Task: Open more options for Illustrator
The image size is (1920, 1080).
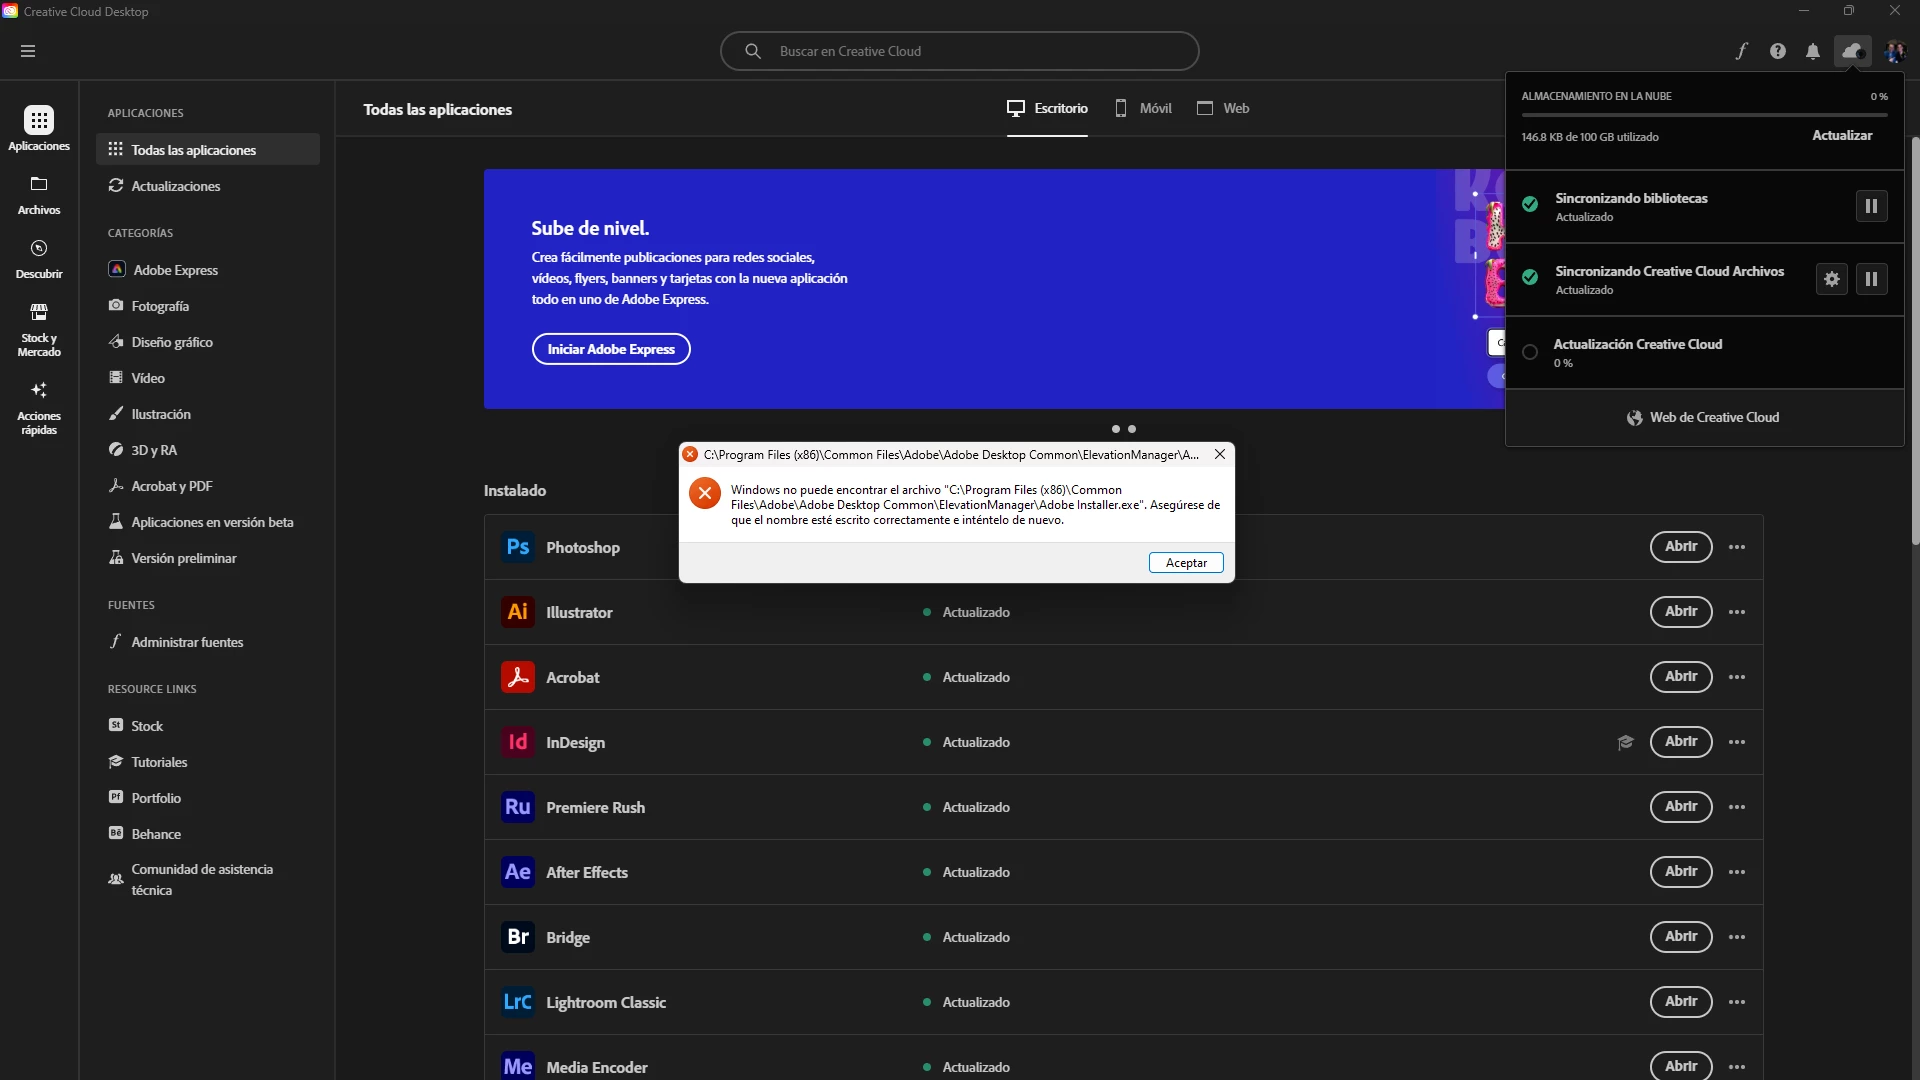Action: pos(1737,612)
